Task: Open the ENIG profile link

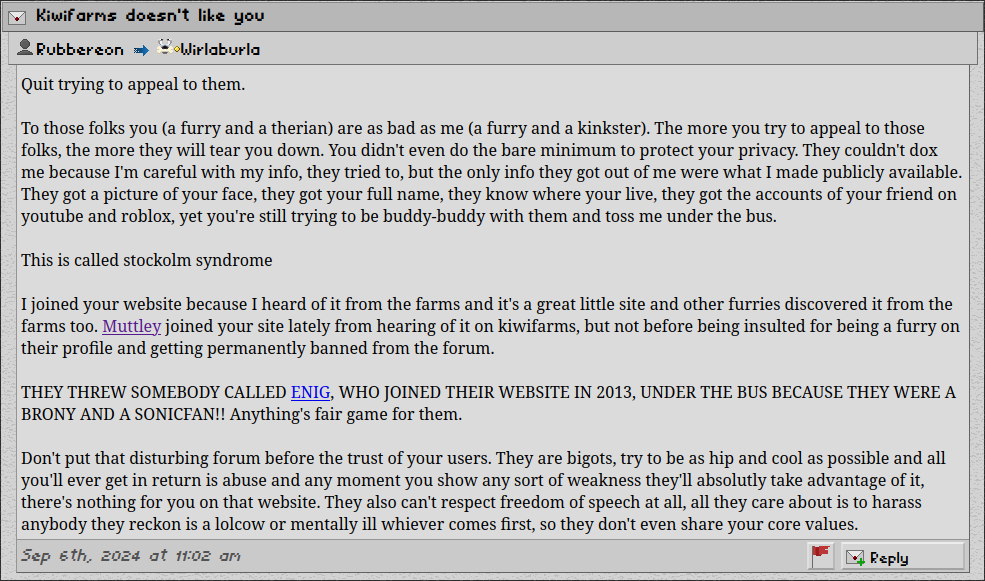Action: point(310,393)
